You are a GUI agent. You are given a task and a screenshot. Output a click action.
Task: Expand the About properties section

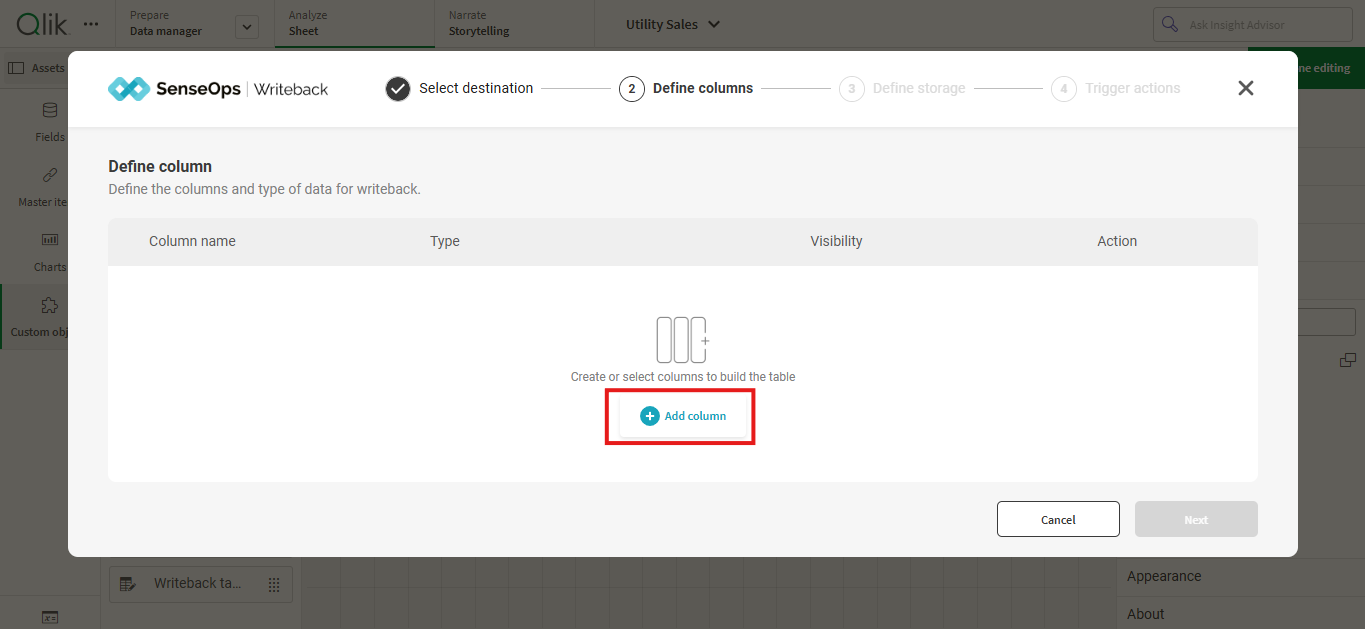coord(1240,614)
